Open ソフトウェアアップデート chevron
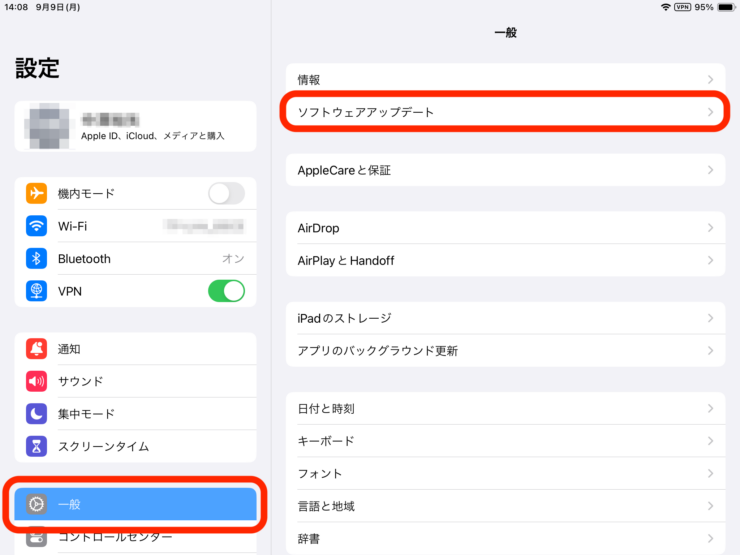 coord(710,112)
